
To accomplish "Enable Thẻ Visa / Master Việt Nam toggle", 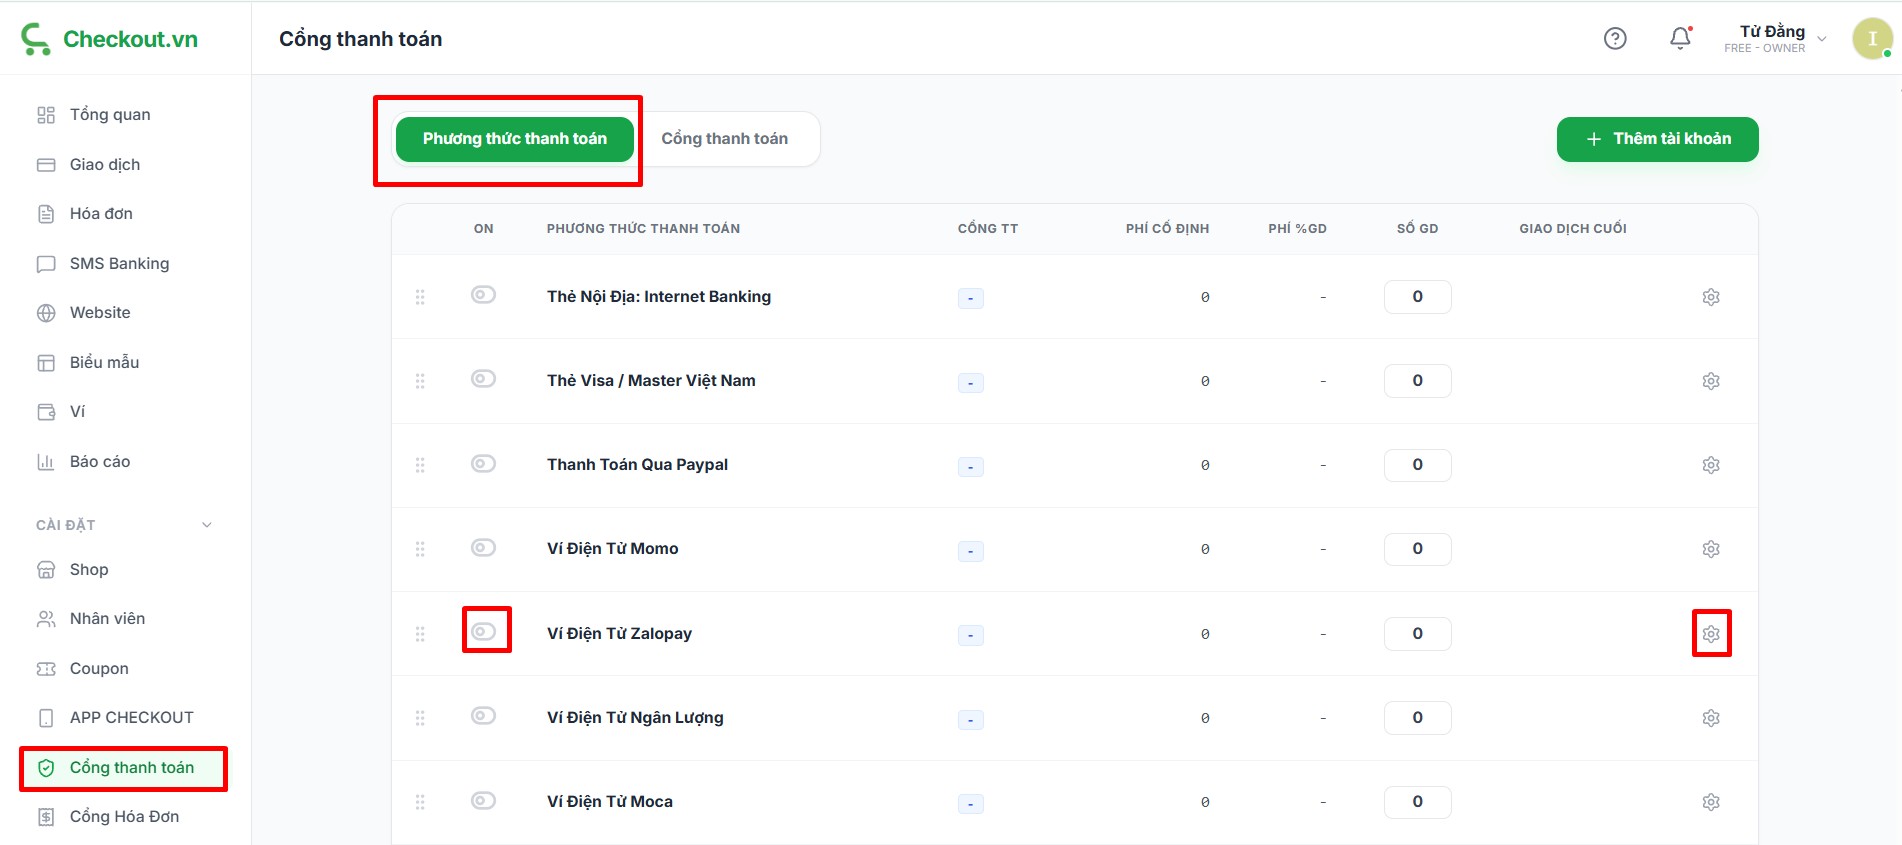I will pos(484,379).
